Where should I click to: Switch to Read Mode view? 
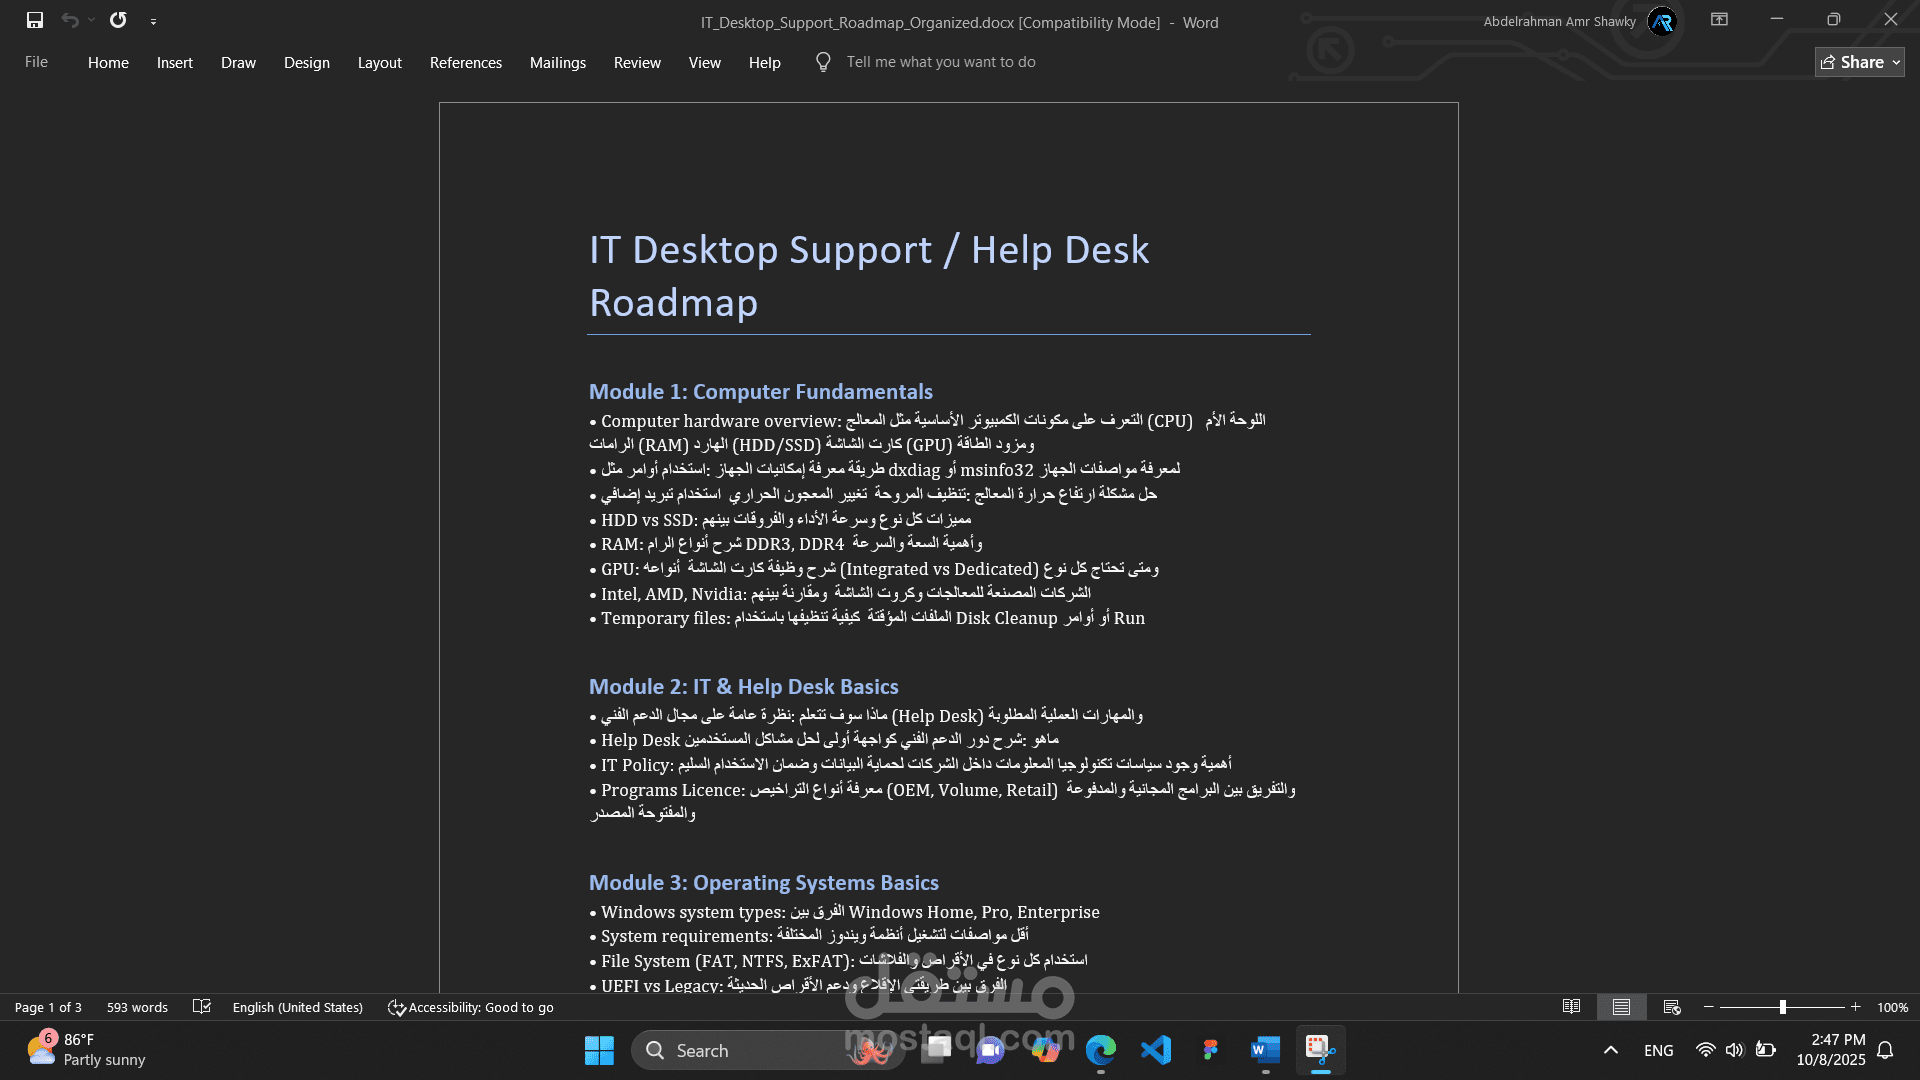click(x=1571, y=1007)
